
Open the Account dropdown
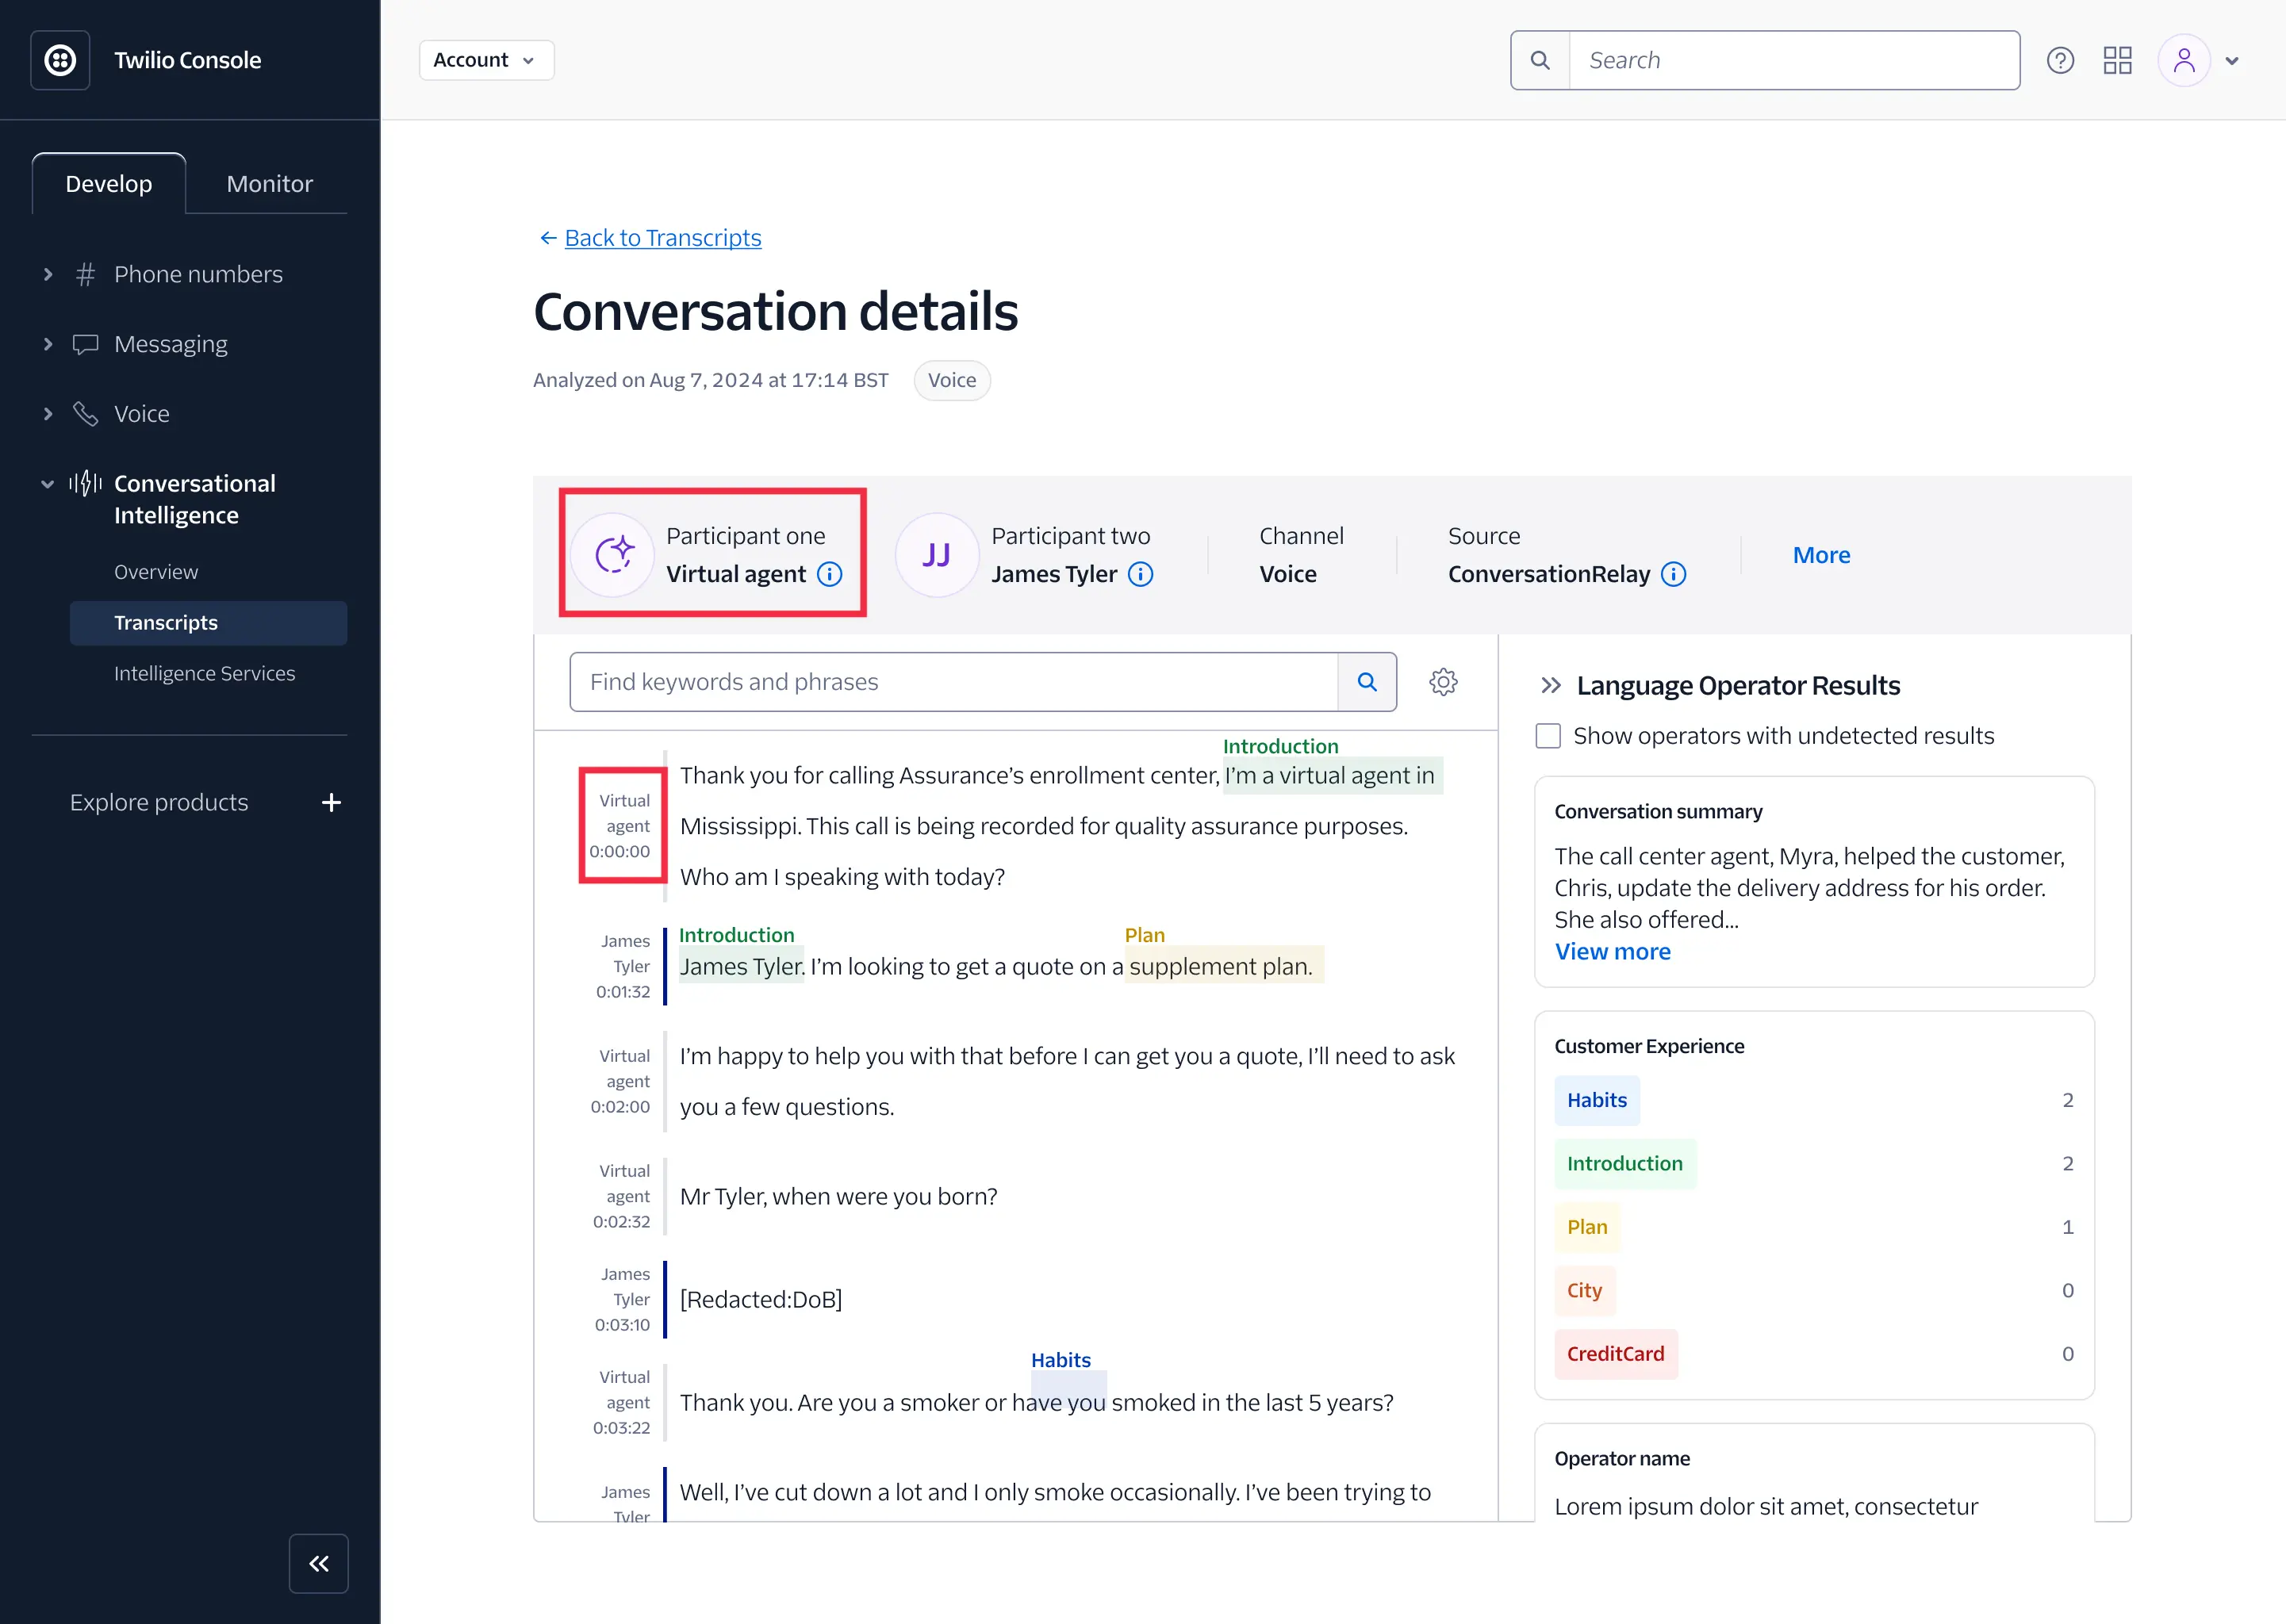point(486,60)
